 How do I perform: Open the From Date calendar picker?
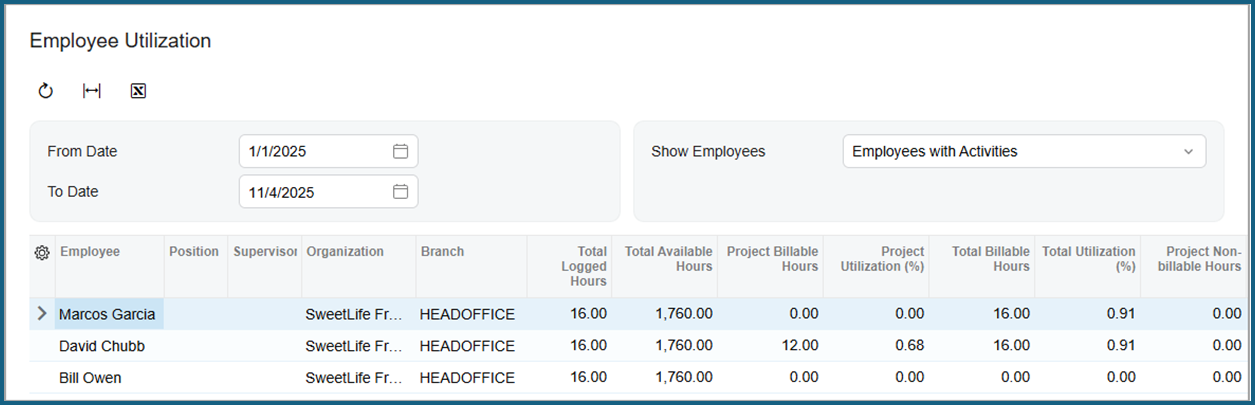tap(400, 152)
